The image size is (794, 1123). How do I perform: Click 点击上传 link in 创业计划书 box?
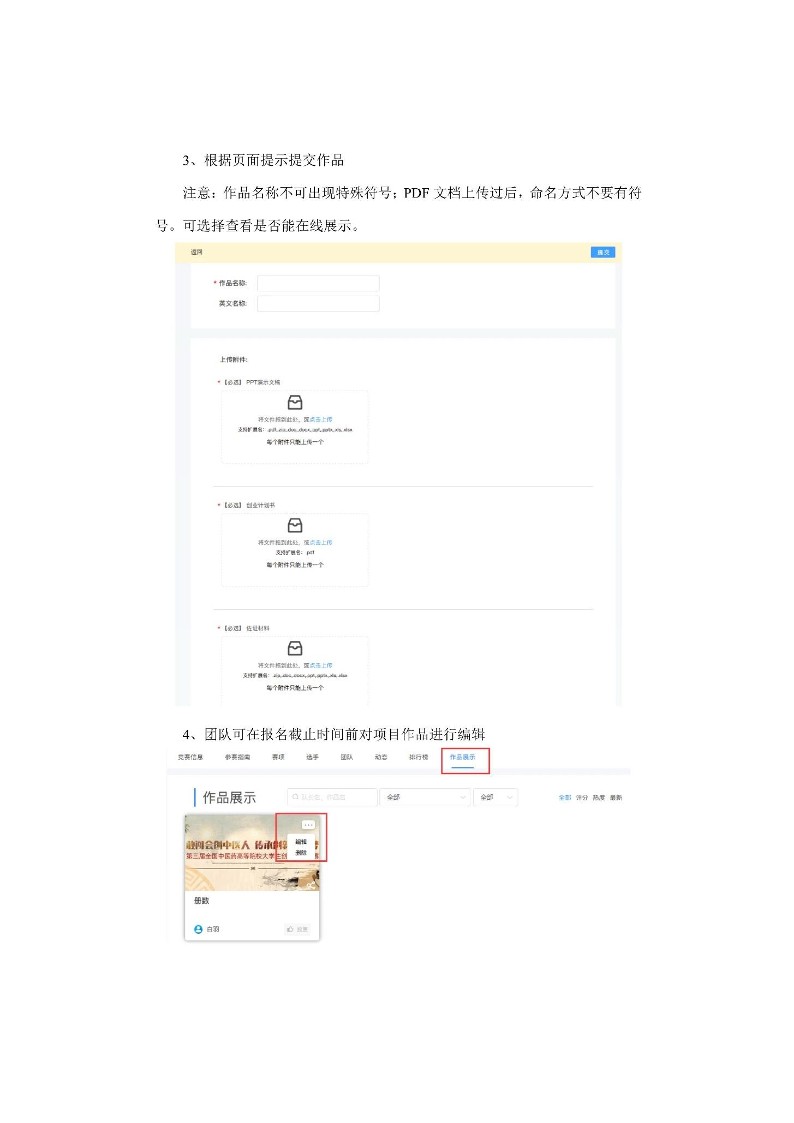click(321, 543)
